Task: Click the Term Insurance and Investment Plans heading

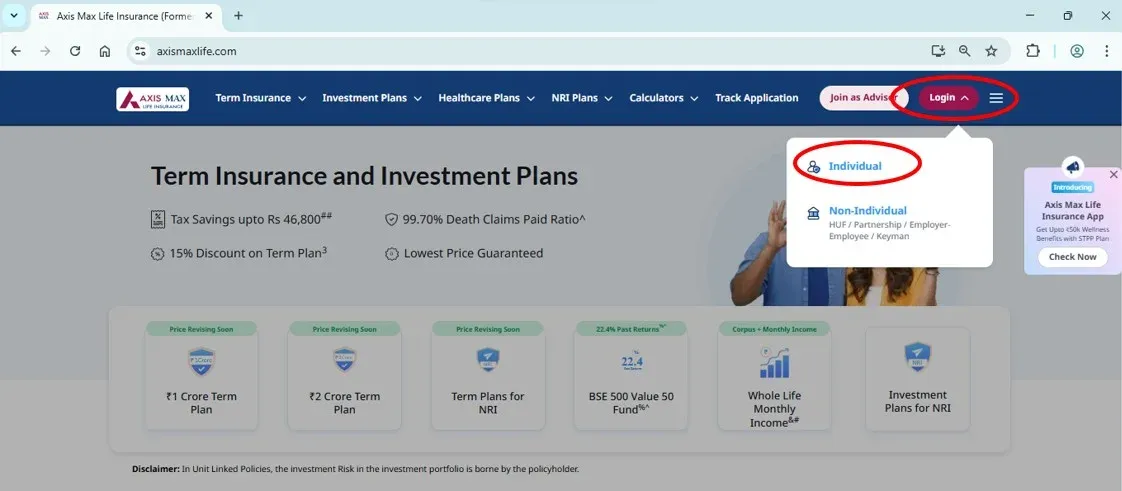Action: click(x=364, y=175)
